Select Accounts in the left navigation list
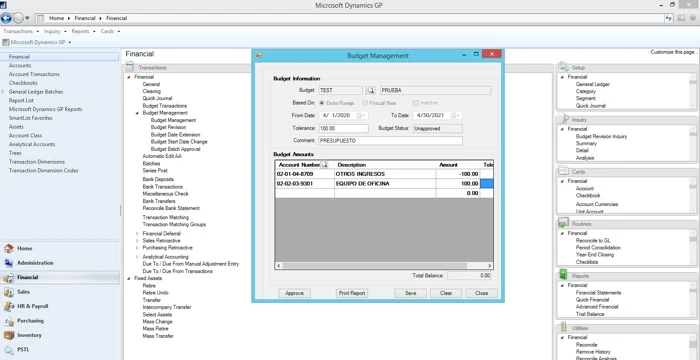700x360 pixels. [x=20, y=66]
